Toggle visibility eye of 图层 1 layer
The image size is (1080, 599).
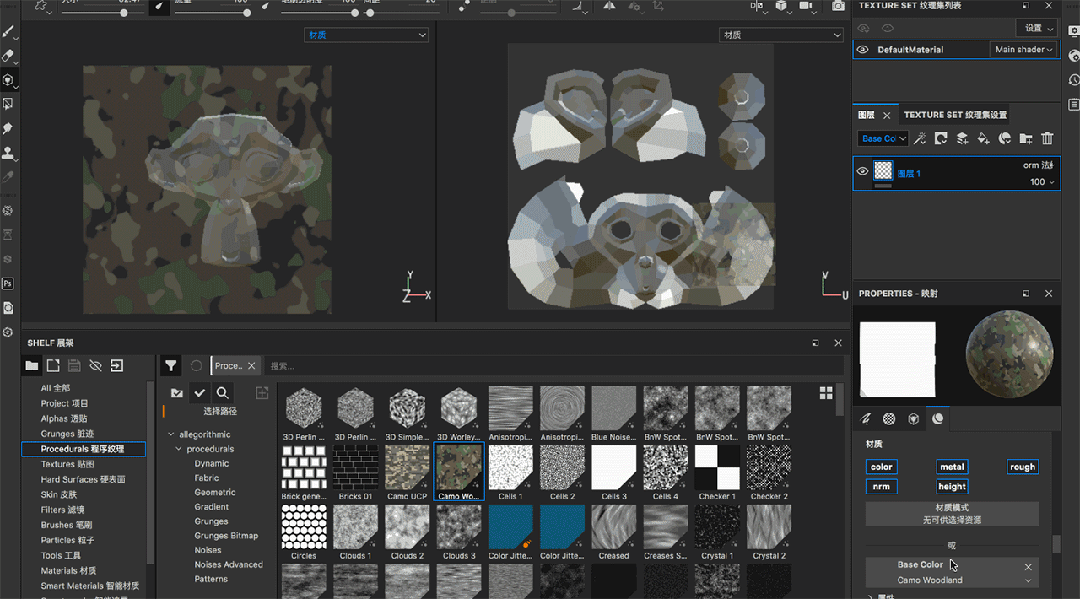[862, 171]
